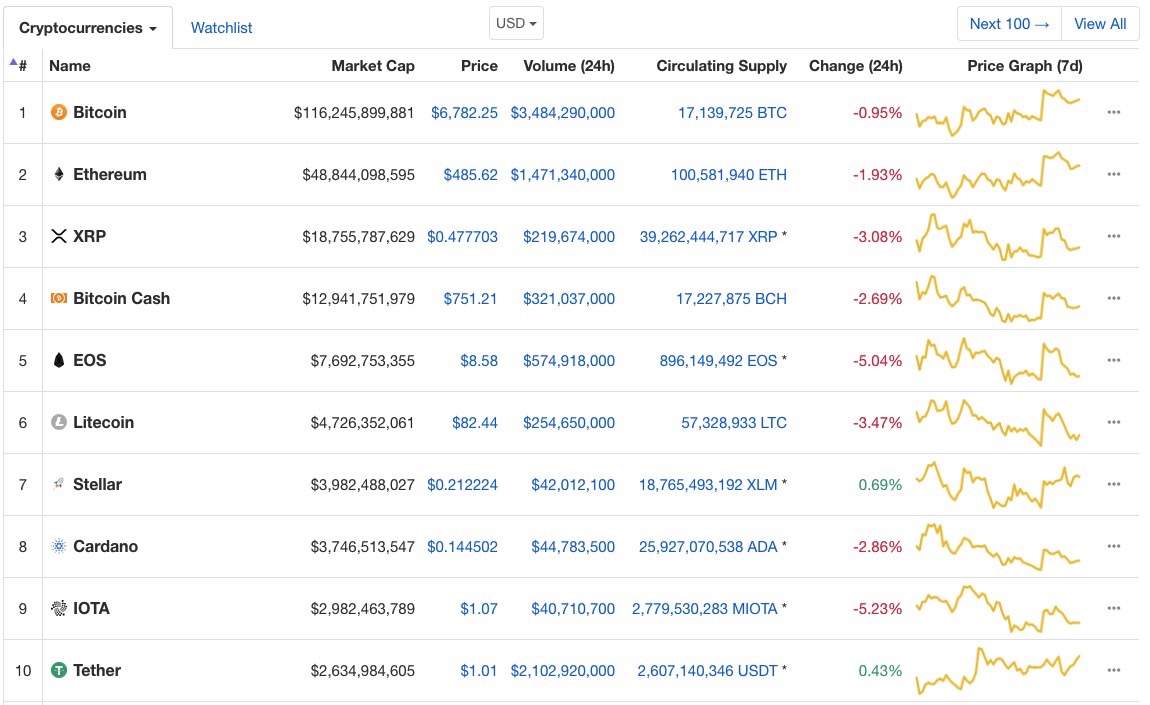Open the Bitcoin Cash name link

(x=122, y=298)
